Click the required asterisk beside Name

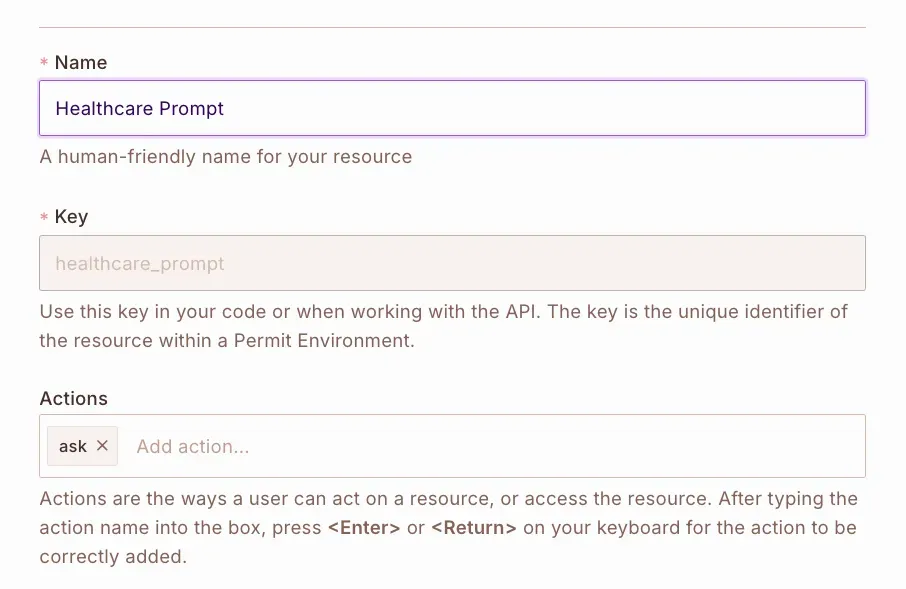44,62
